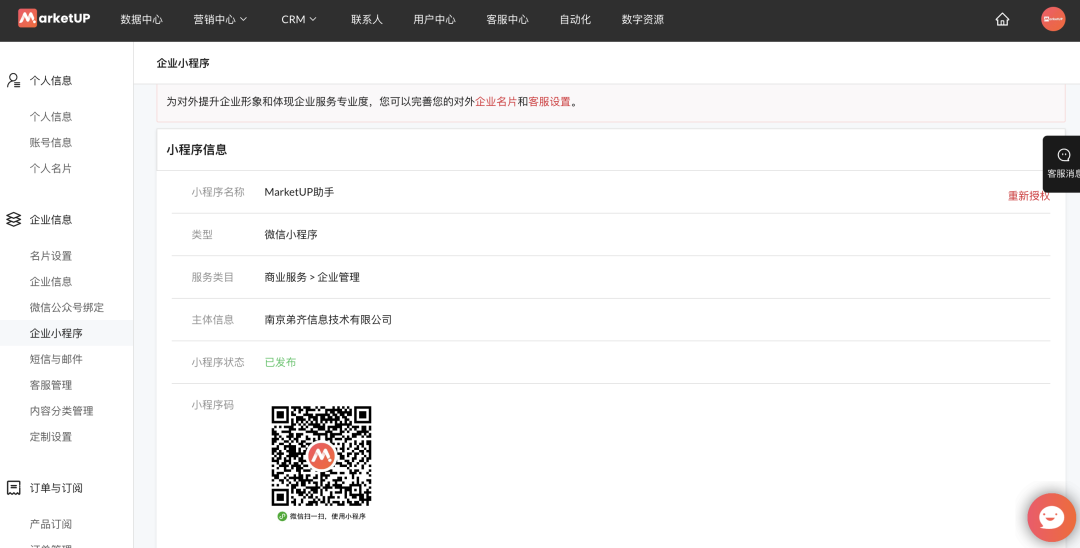Select 账号信息 in sidebar
Viewport: 1080px width, 548px height.
(x=51, y=143)
